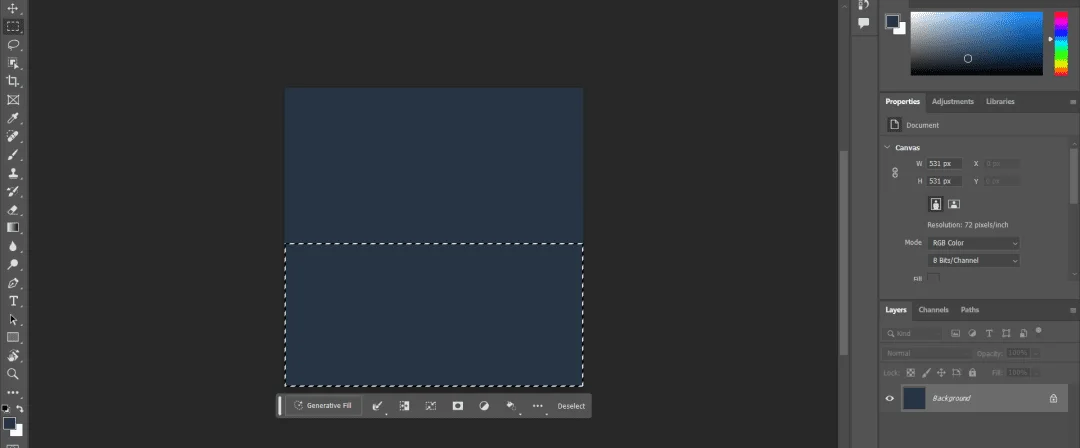Click Invert Selection icon in contextual bar

click(404, 406)
